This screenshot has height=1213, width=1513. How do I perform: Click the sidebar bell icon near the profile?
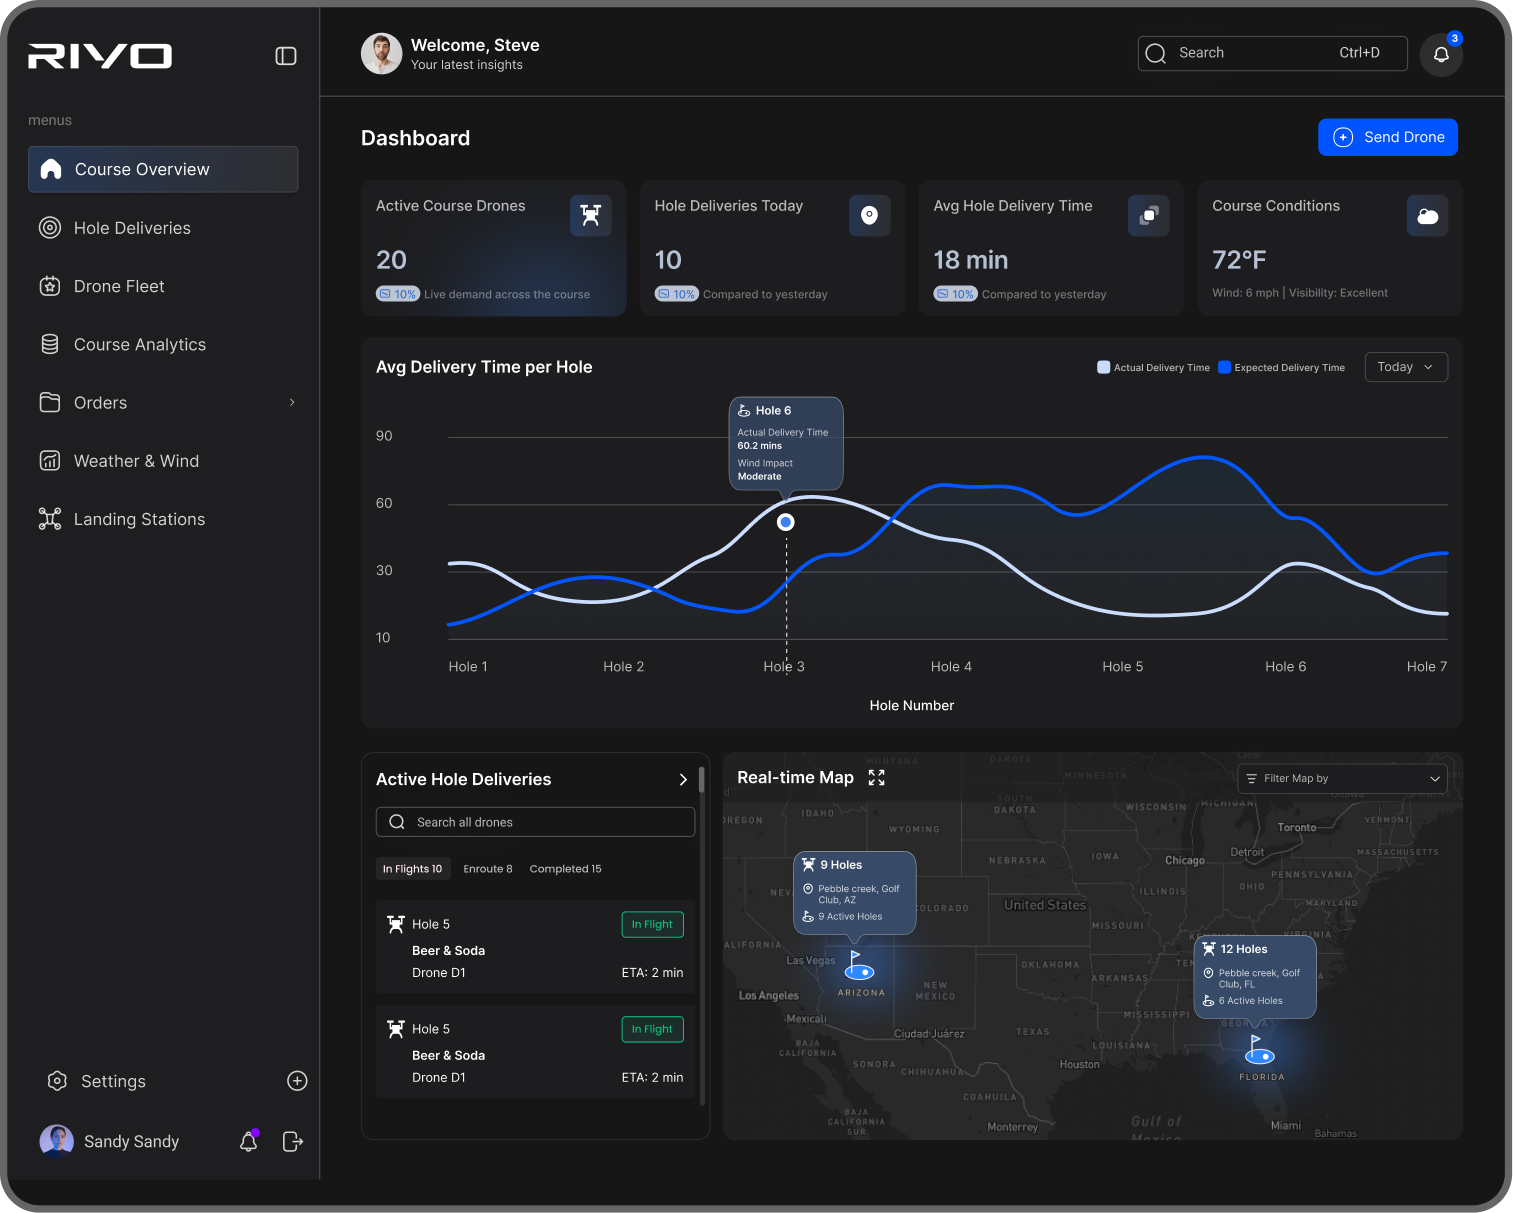pyautogui.click(x=249, y=1141)
